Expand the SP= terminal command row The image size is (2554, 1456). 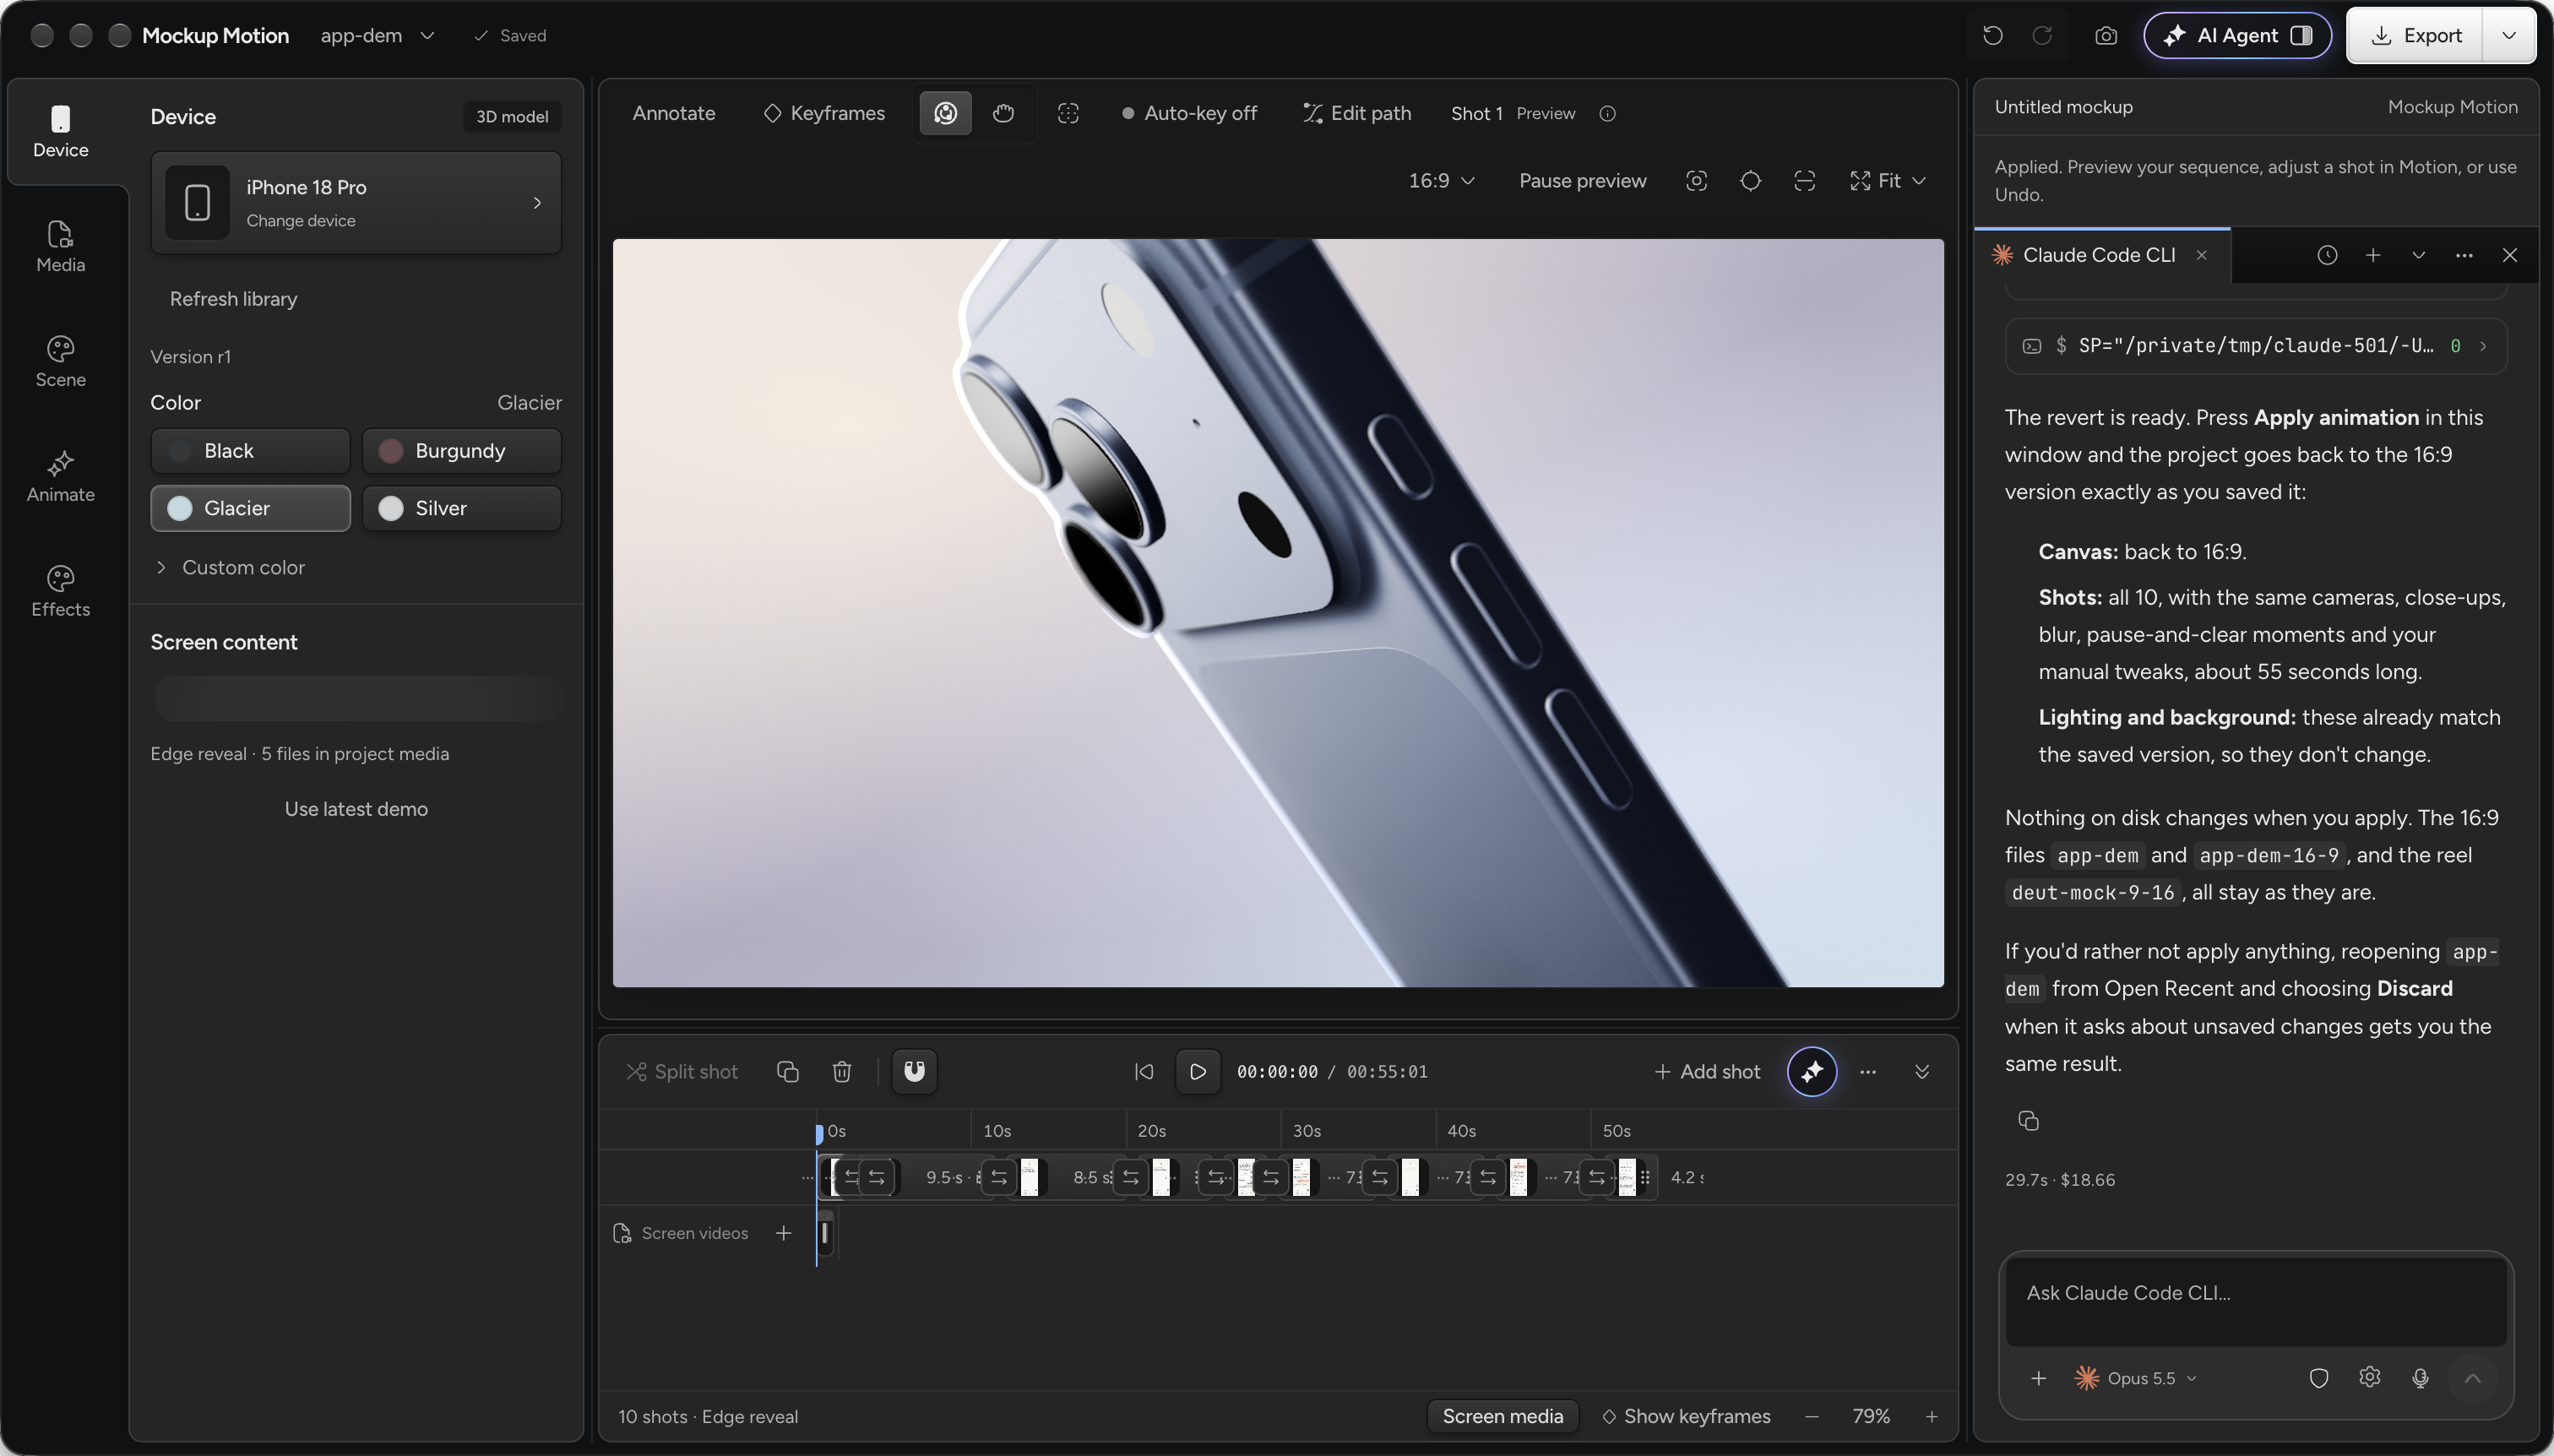2256,346
